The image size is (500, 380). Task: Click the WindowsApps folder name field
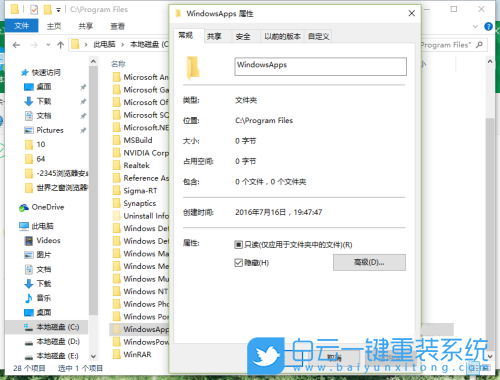[x=320, y=66]
